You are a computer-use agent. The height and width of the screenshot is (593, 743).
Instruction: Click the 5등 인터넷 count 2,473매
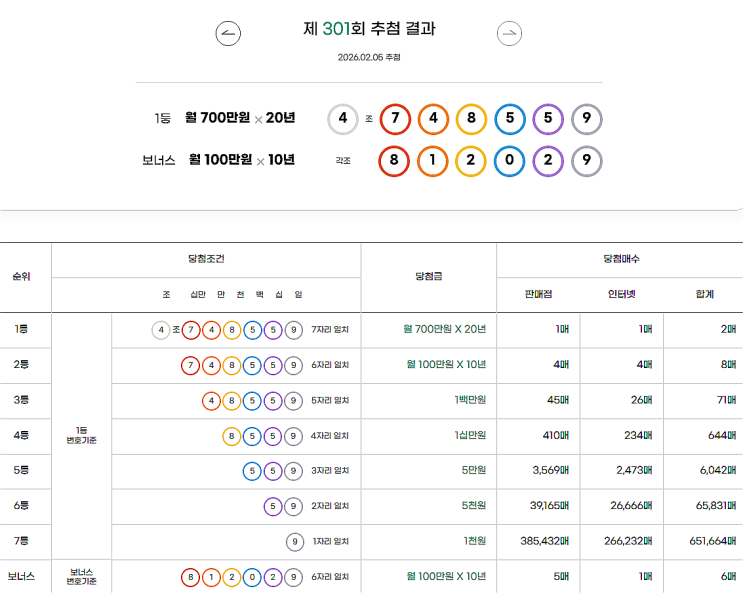(x=634, y=470)
